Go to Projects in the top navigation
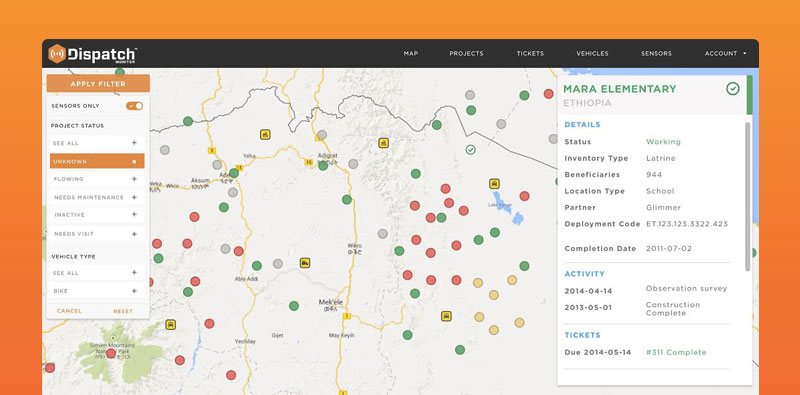This screenshot has width=800, height=395. 466,54
